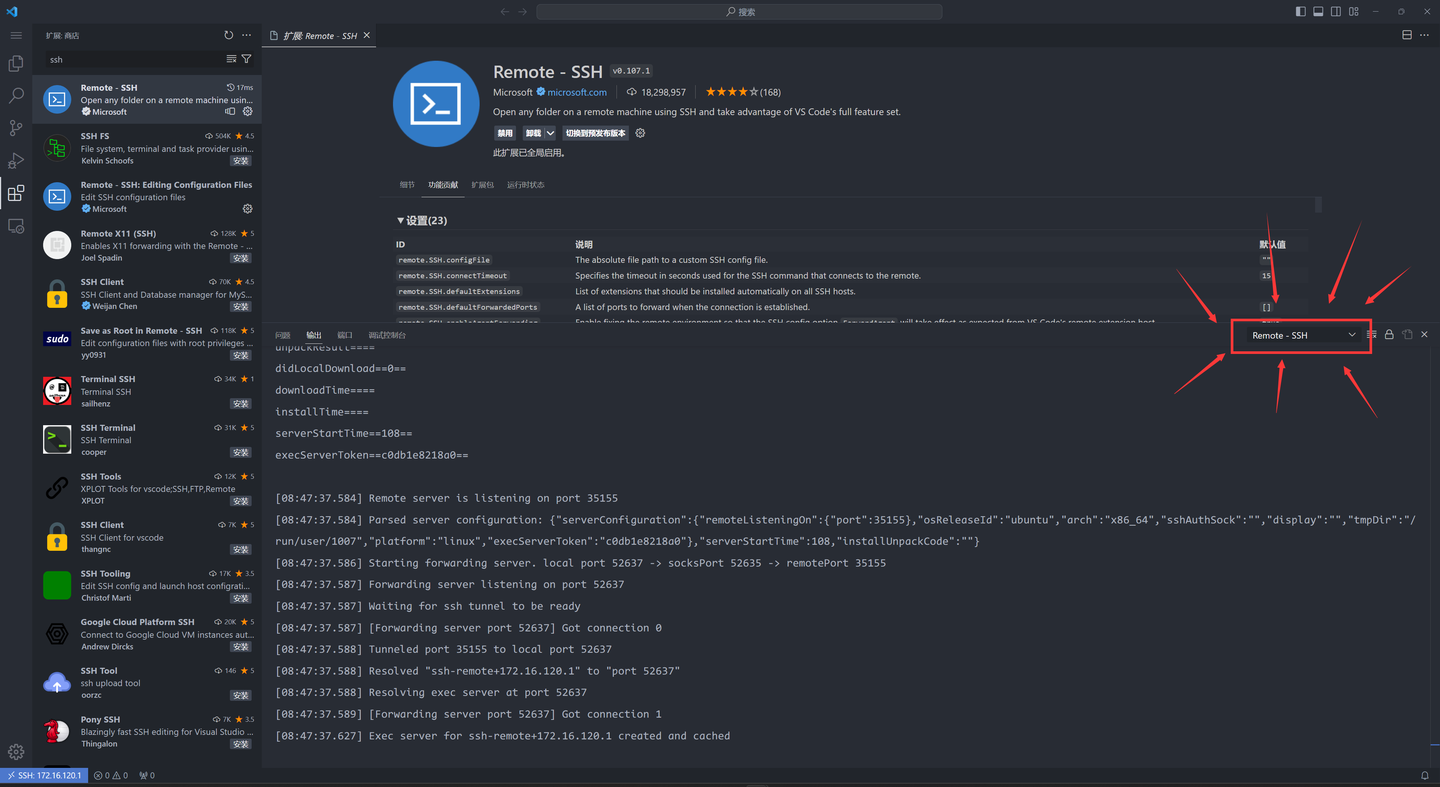
Task: Open the Remote Explorer view
Action: (15, 226)
